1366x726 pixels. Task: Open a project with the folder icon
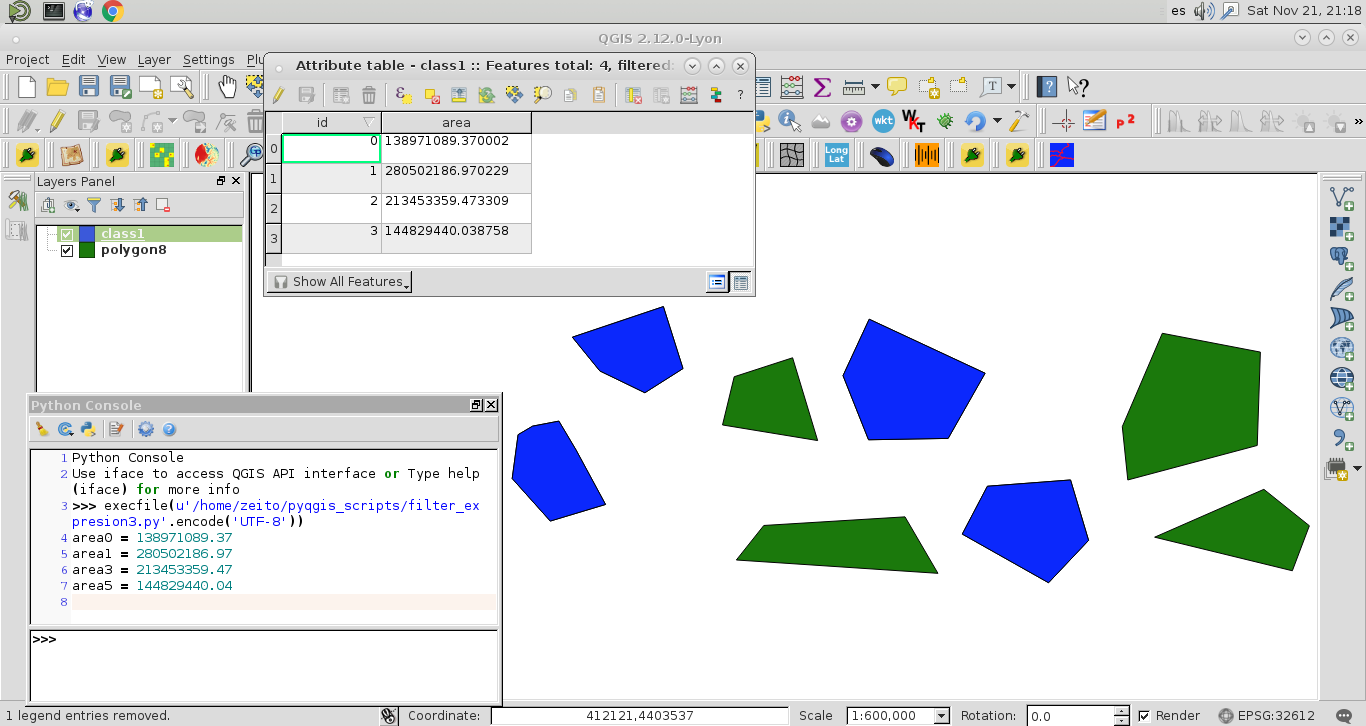57,87
